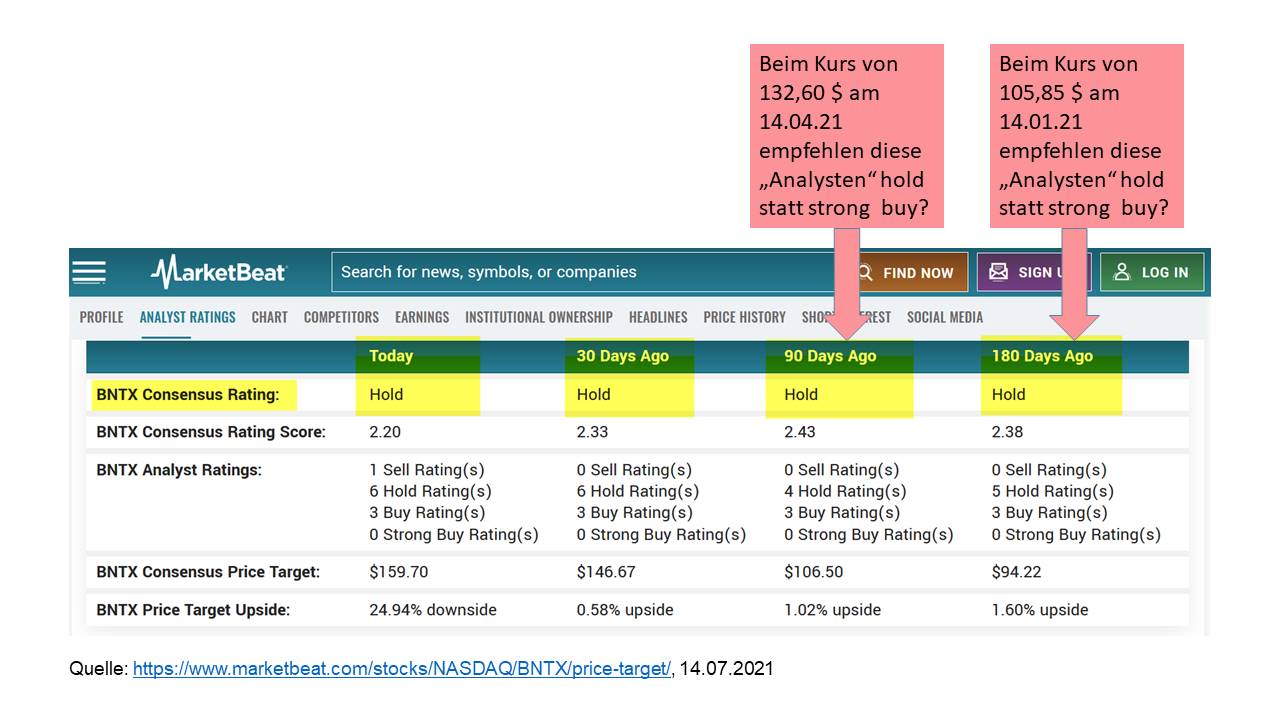Click the "30 Days Ago" column header

click(623, 356)
